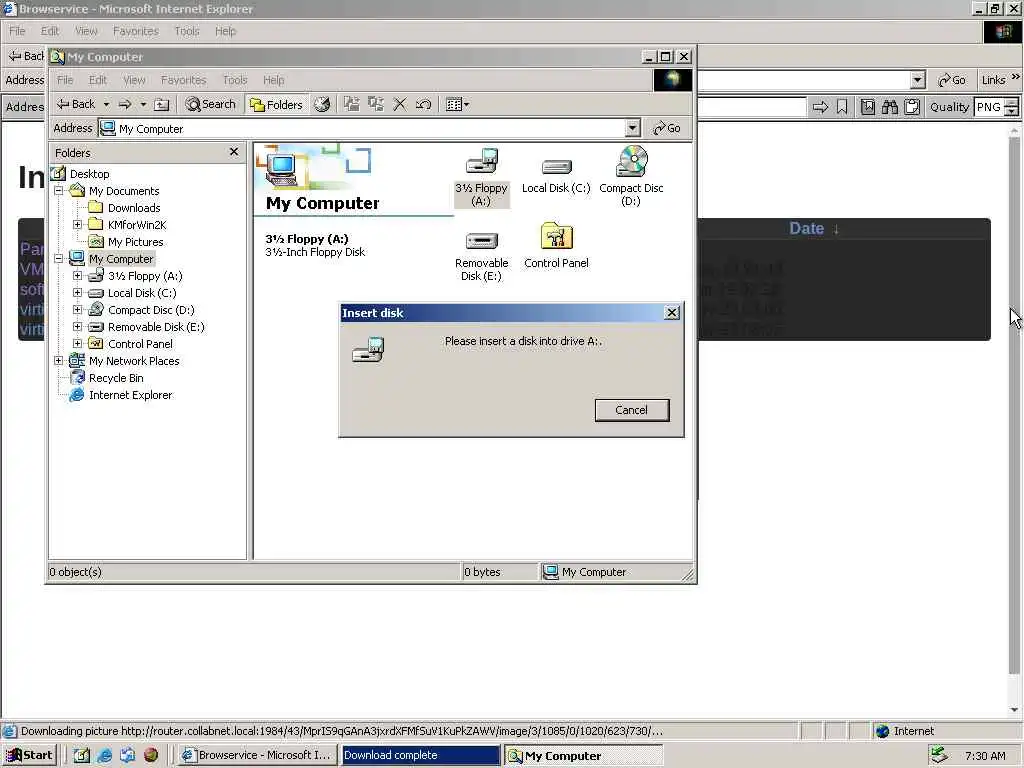The width and height of the screenshot is (1024, 768).
Task: Select Local Disk (C:) drive icon
Action: coord(556,176)
